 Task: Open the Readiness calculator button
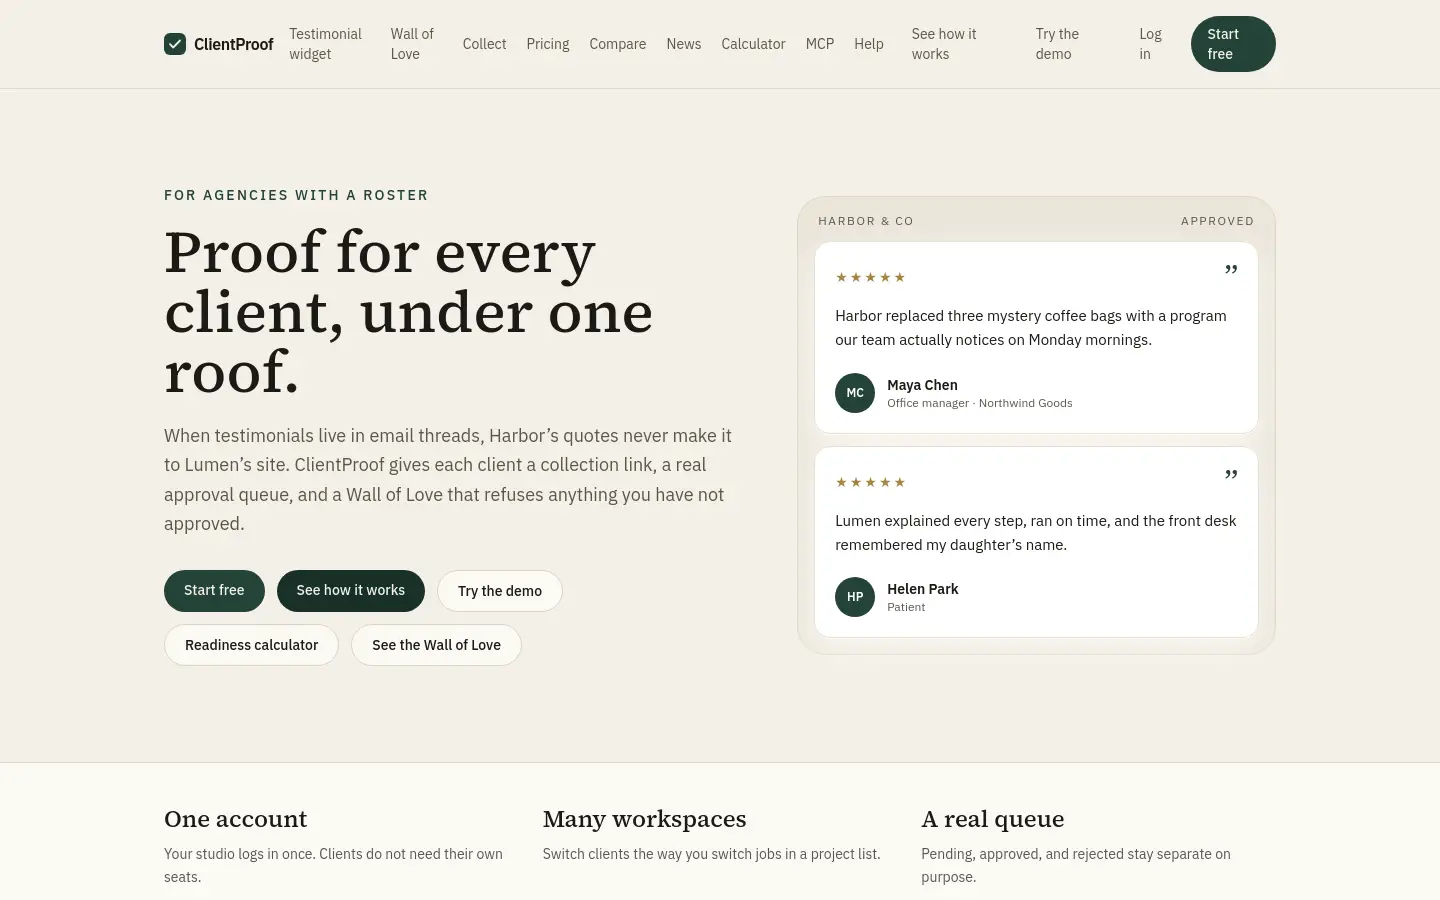(x=252, y=645)
